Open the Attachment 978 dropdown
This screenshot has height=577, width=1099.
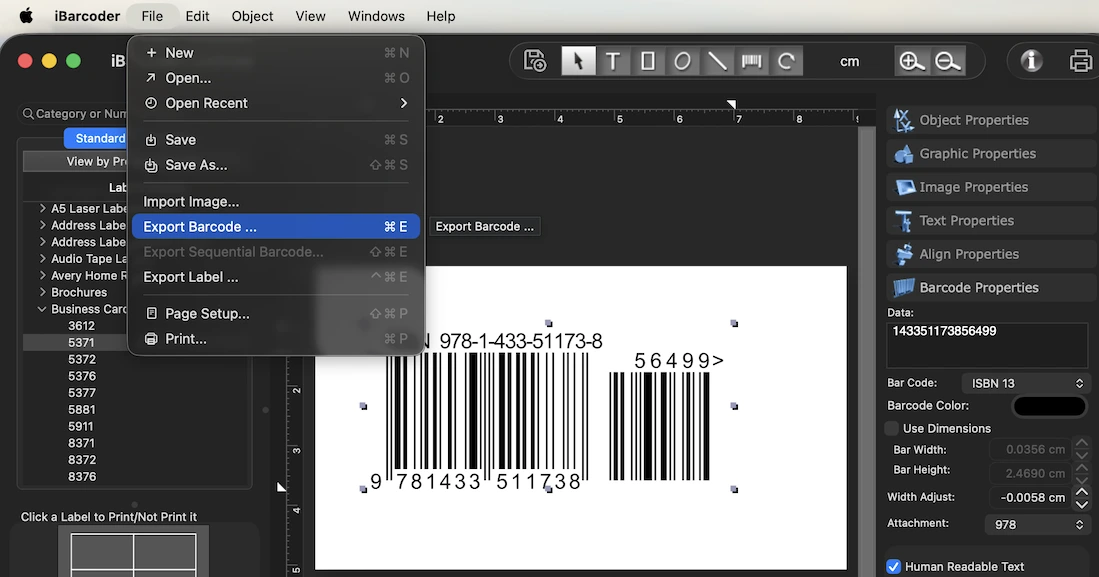(x=1036, y=524)
